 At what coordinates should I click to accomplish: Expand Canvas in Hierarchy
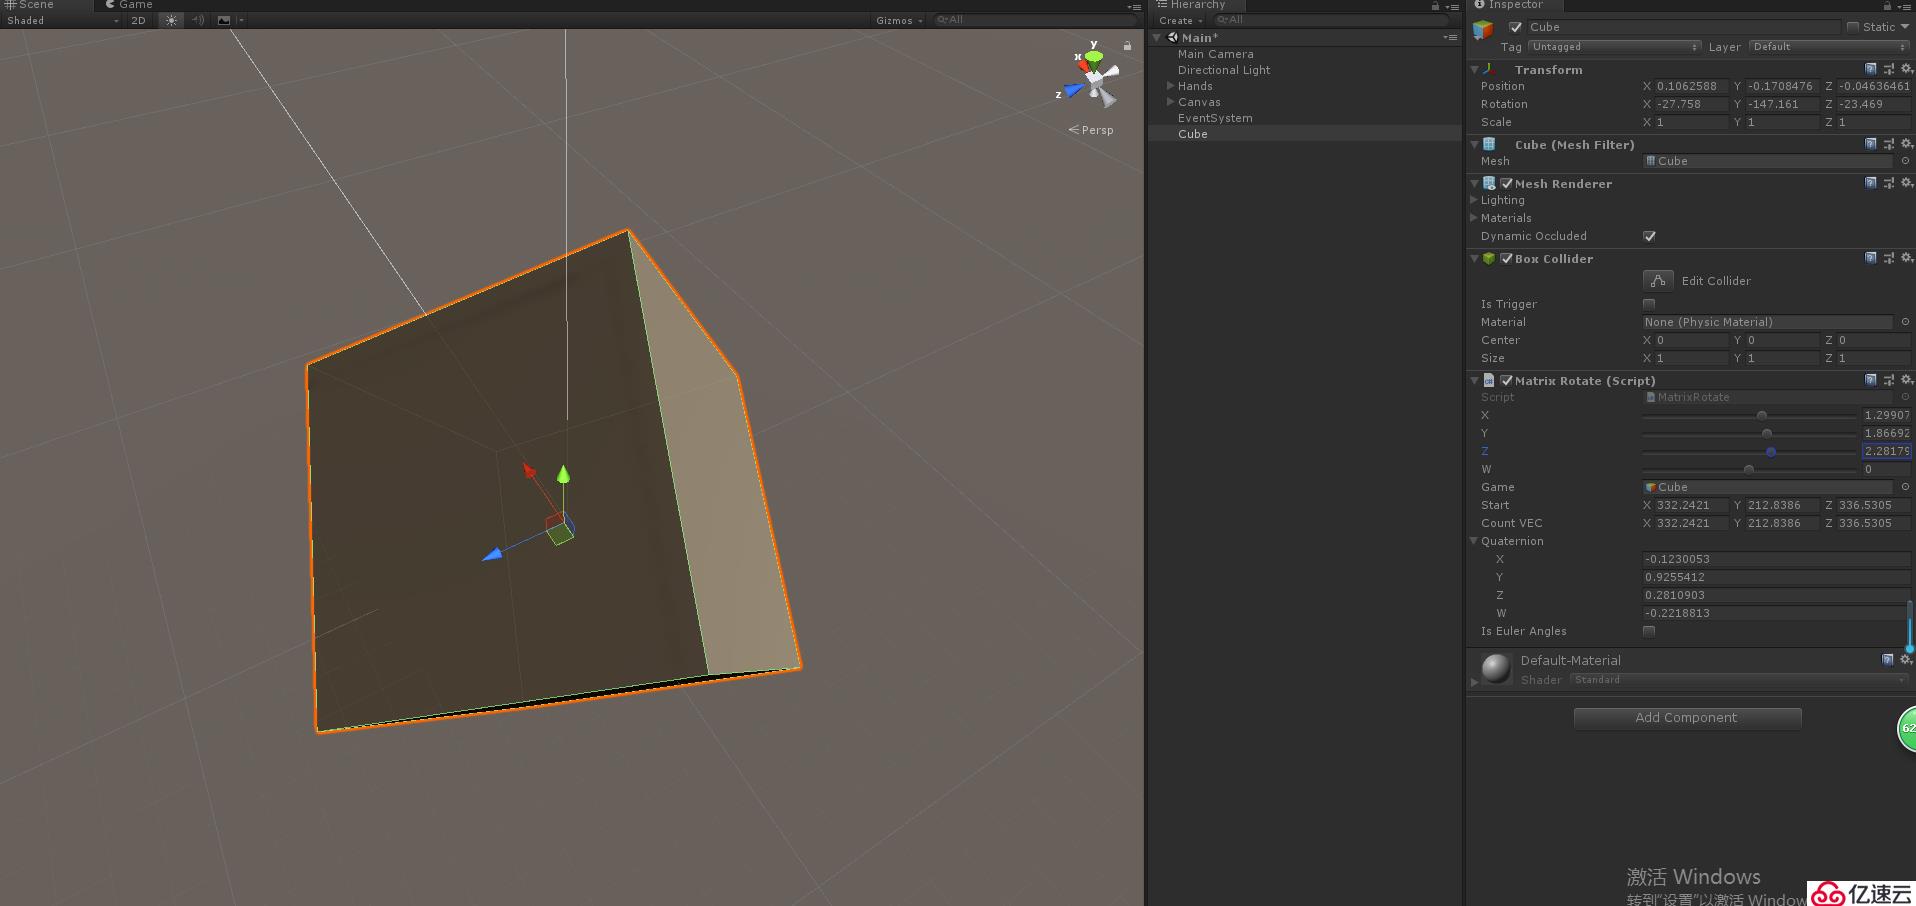coord(1170,102)
